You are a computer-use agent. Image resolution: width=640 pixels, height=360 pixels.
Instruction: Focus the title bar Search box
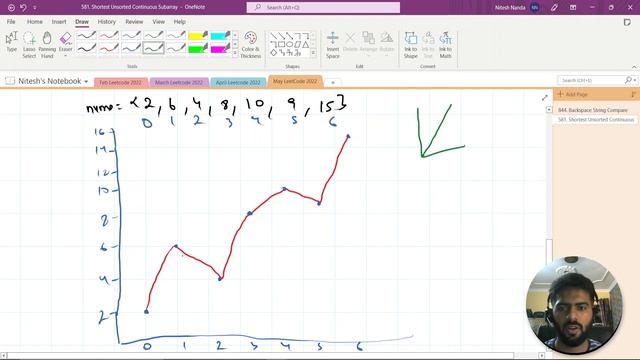[x=323, y=7]
